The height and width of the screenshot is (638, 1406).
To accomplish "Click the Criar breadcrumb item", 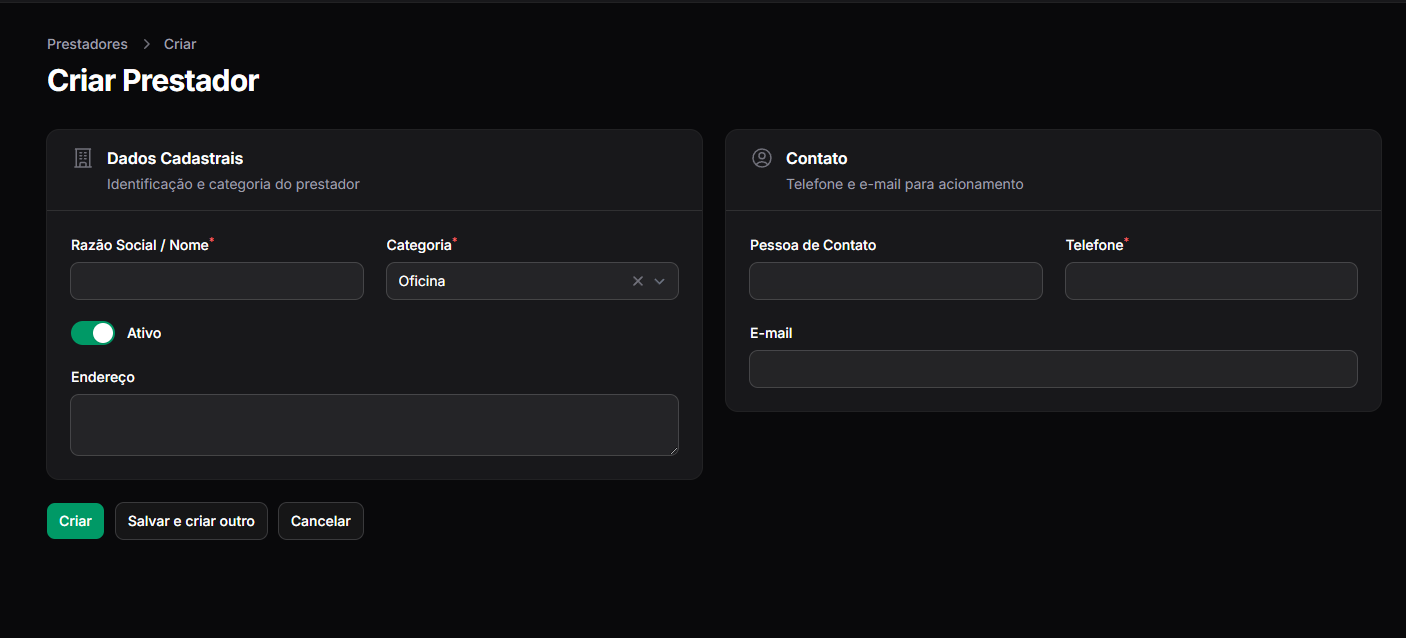I will pos(180,44).
